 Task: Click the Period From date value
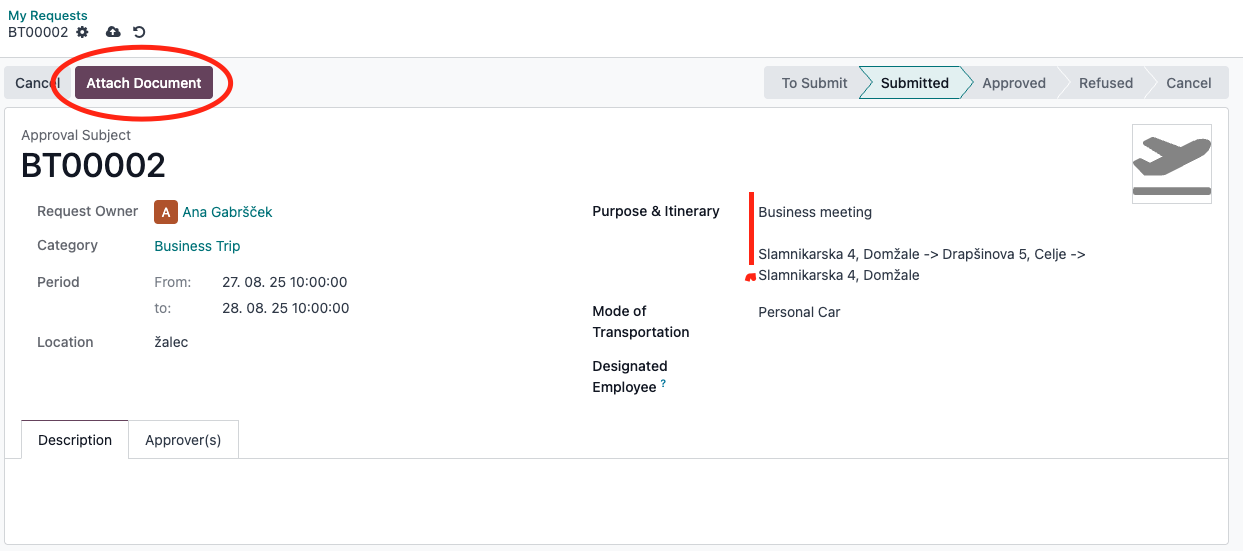[284, 282]
